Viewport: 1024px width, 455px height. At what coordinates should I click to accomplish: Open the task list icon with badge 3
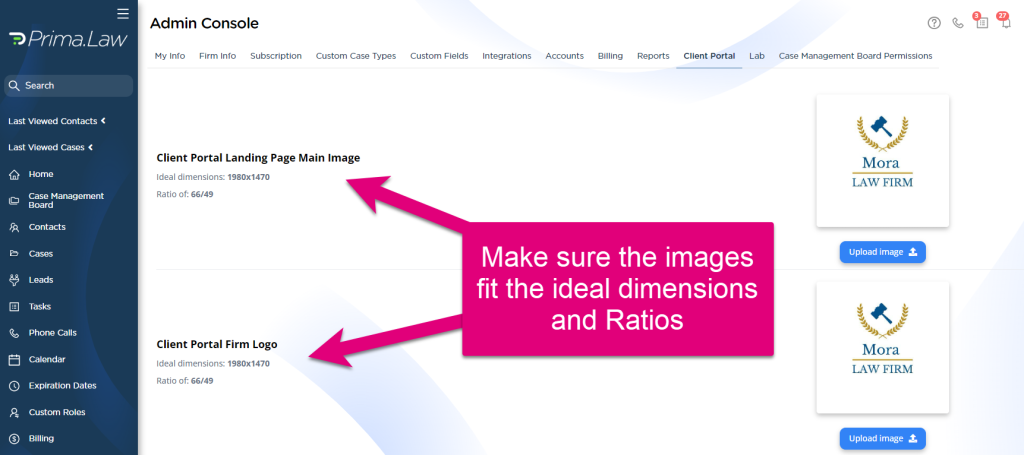pyautogui.click(x=982, y=22)
